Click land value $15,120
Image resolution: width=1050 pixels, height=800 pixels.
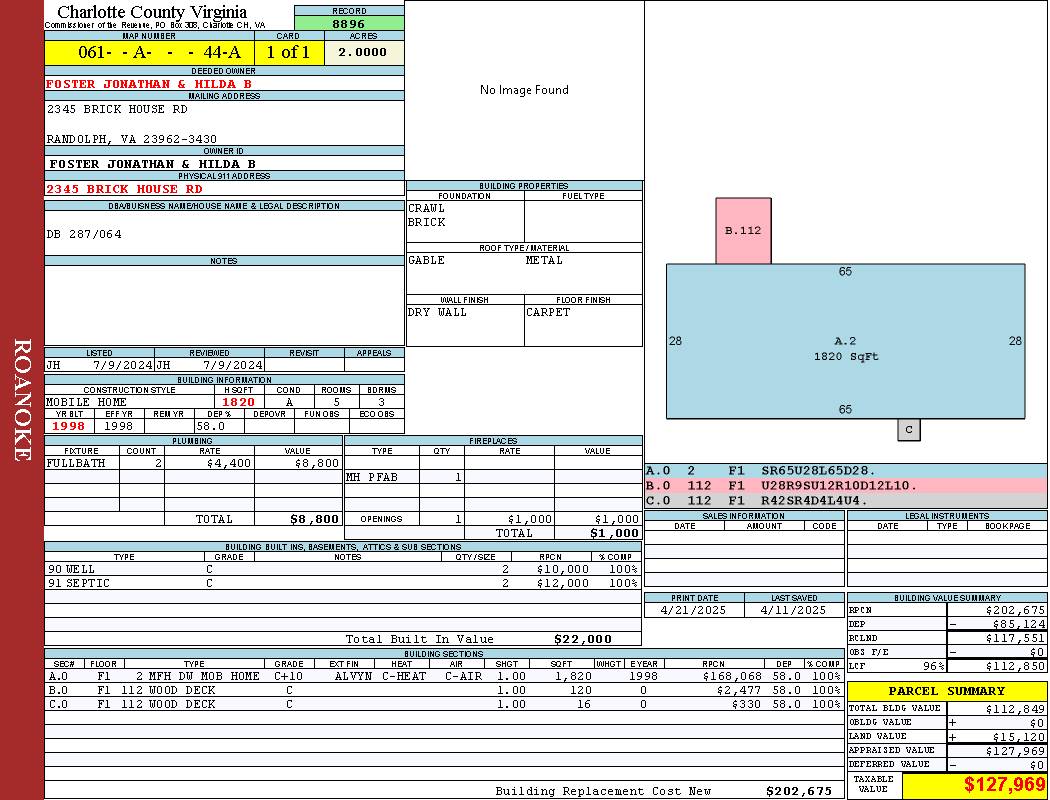1019,737
